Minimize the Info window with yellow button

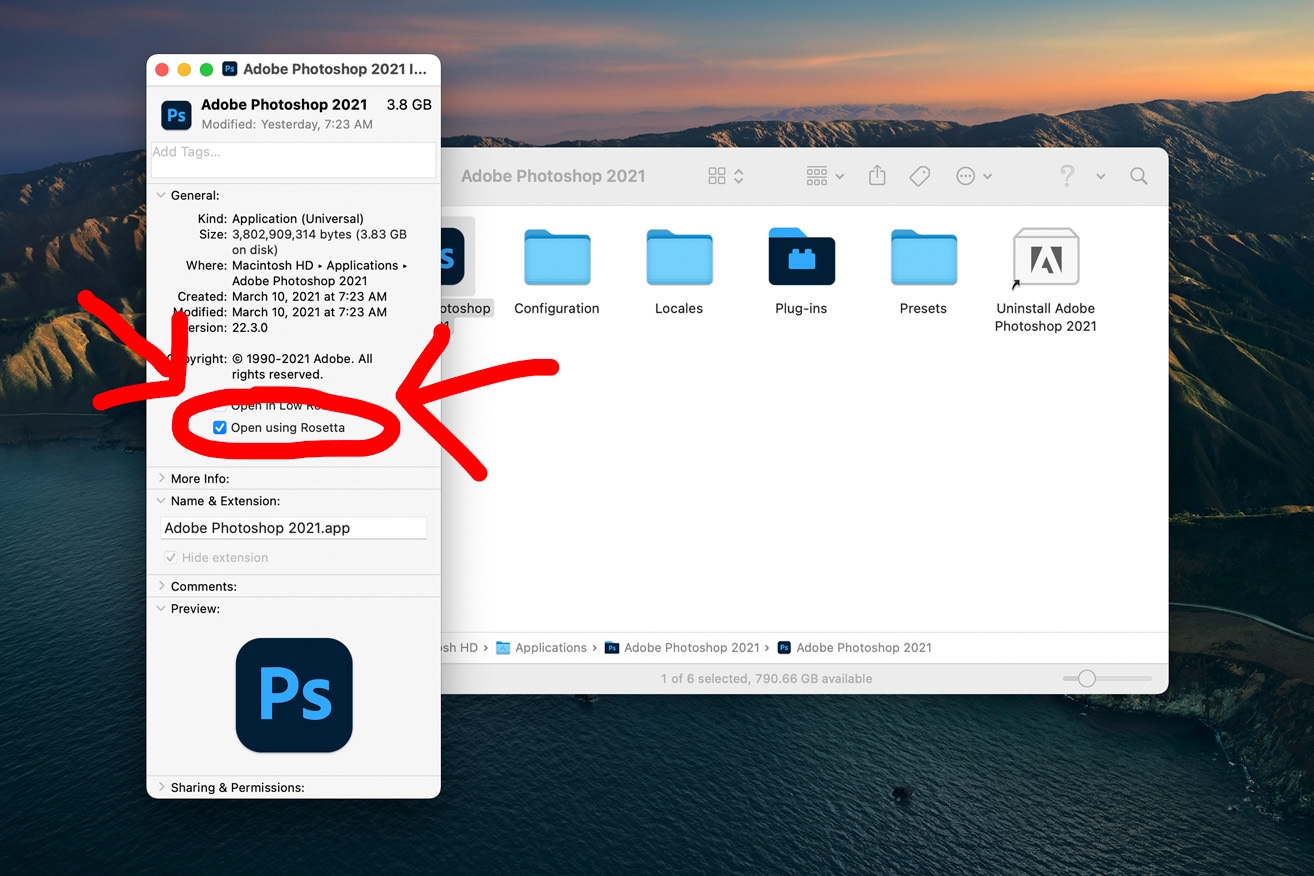[x=185, y=69]
